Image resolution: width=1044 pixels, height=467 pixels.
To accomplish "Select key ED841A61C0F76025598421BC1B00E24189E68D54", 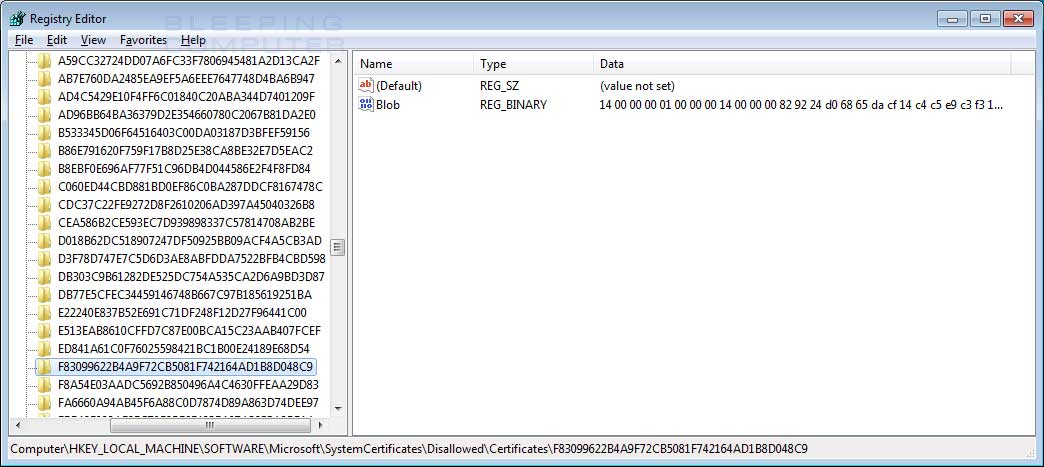I will [x=184, y=348].
